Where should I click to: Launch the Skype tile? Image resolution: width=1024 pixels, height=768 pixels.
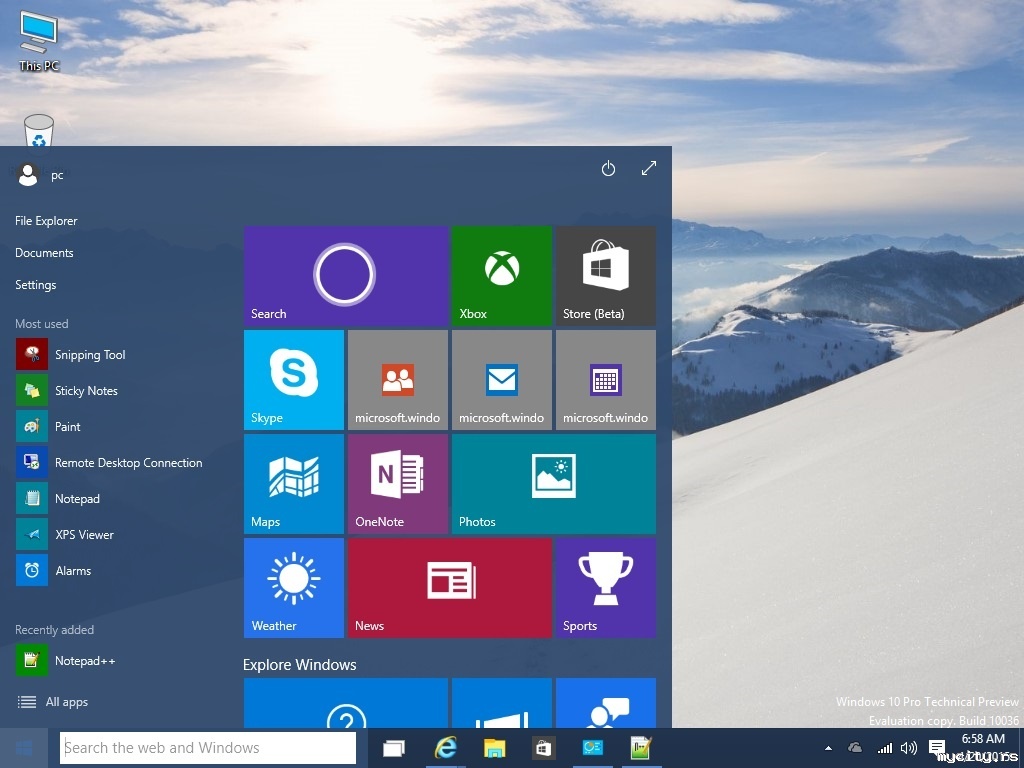(x=294, y=380)
